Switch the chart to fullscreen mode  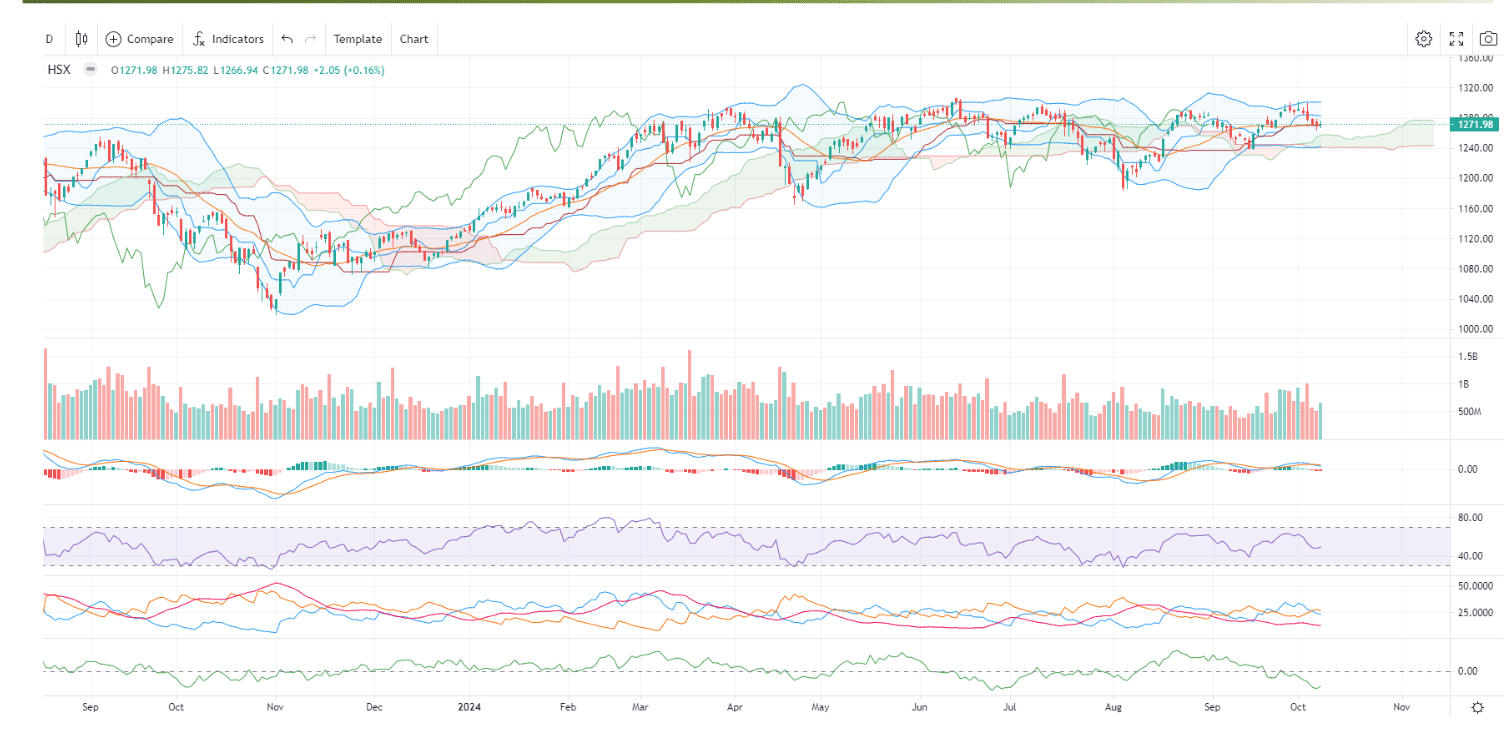click(x=1456, y=39)
